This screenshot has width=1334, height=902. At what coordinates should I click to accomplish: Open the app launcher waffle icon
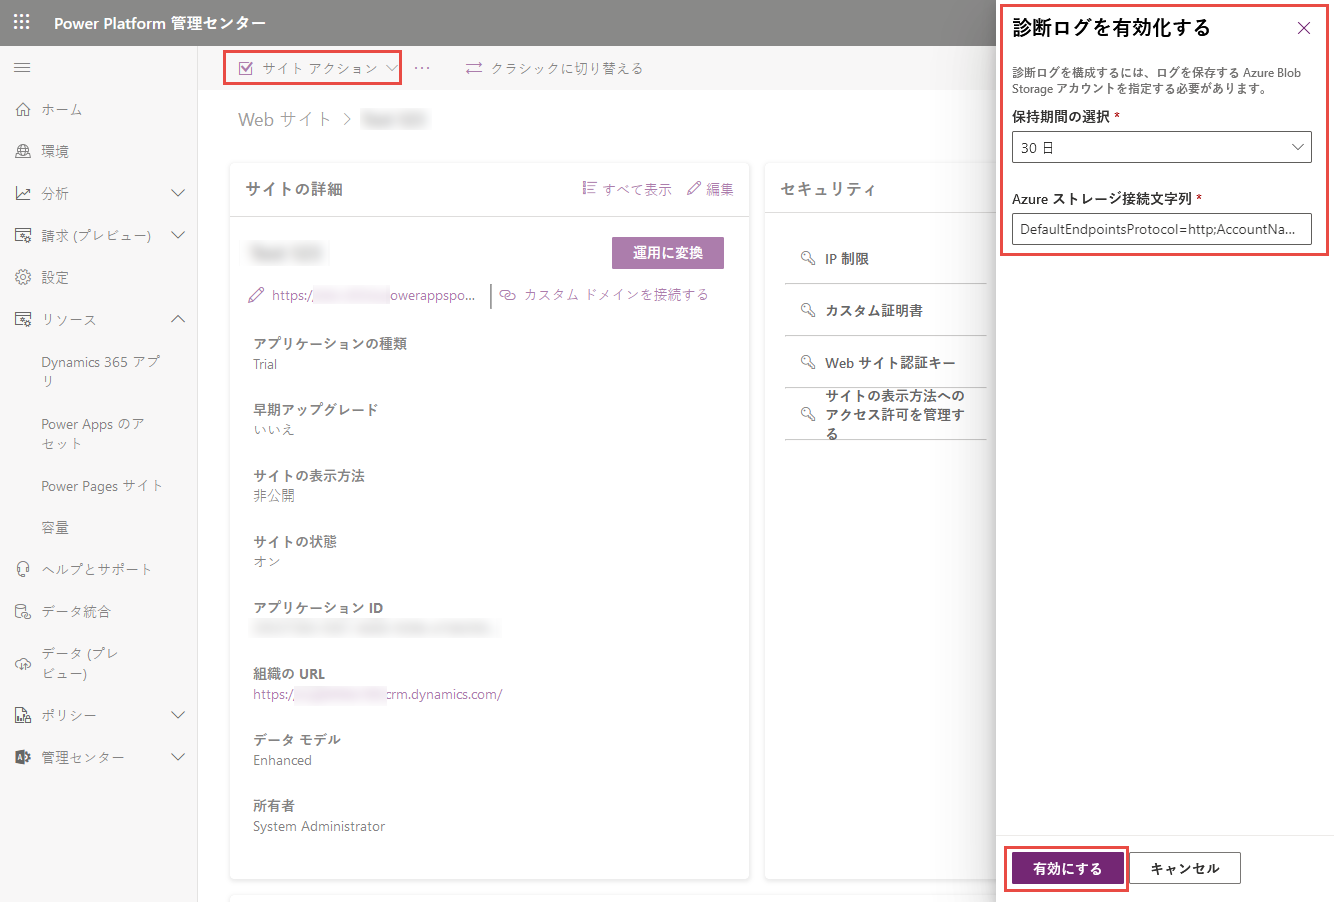22,22
